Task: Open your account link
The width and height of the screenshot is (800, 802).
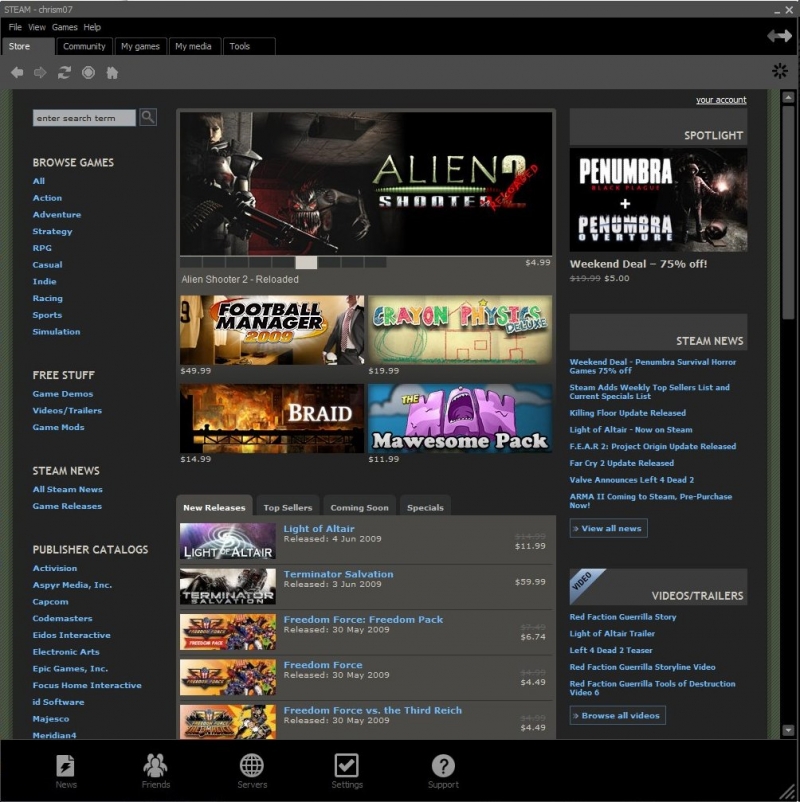Action: coord(721,100)
